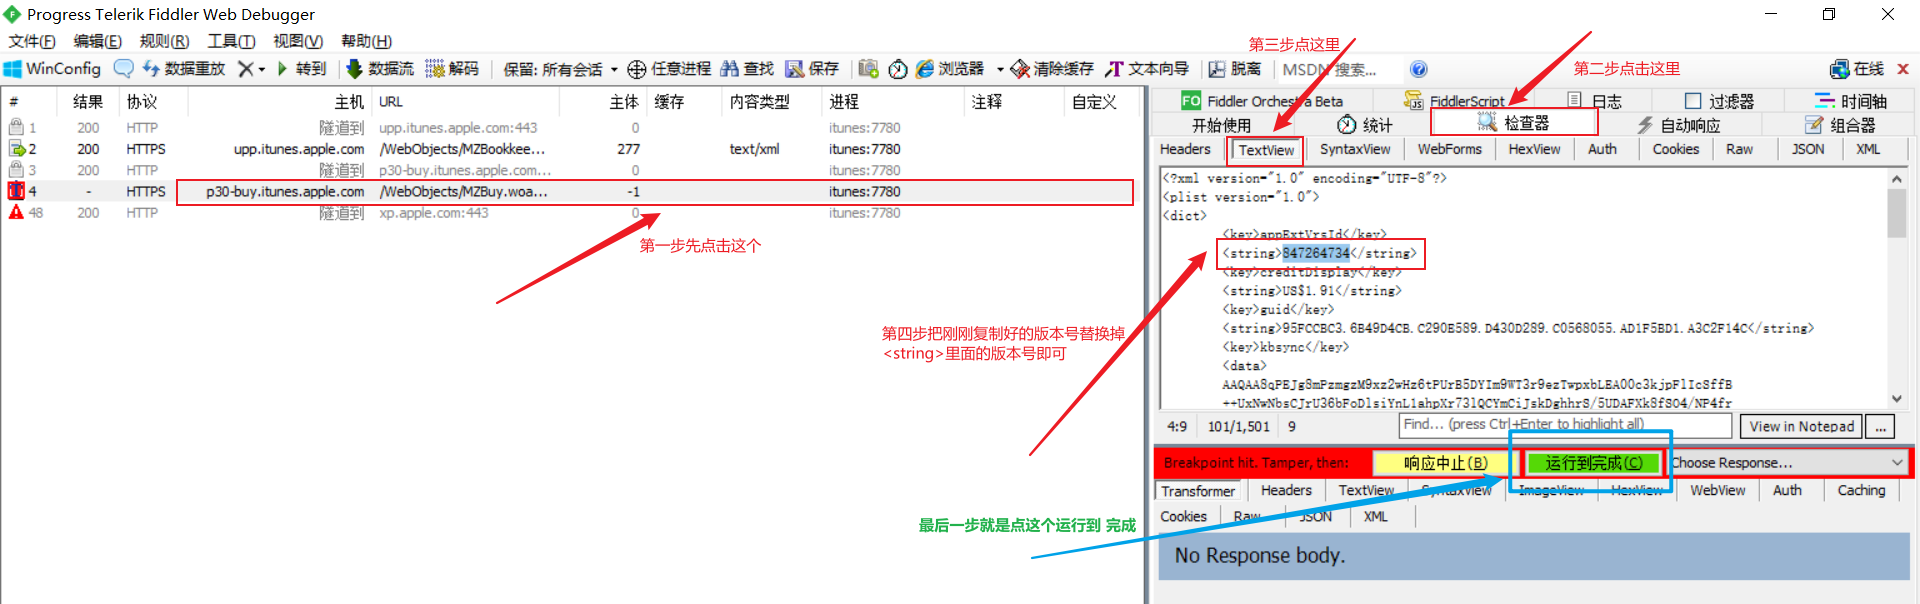Viewport: 1920px width, 604px height.
Task: Click the ellipsis button beside View in Notepad
Action: tap(1880, 426)
